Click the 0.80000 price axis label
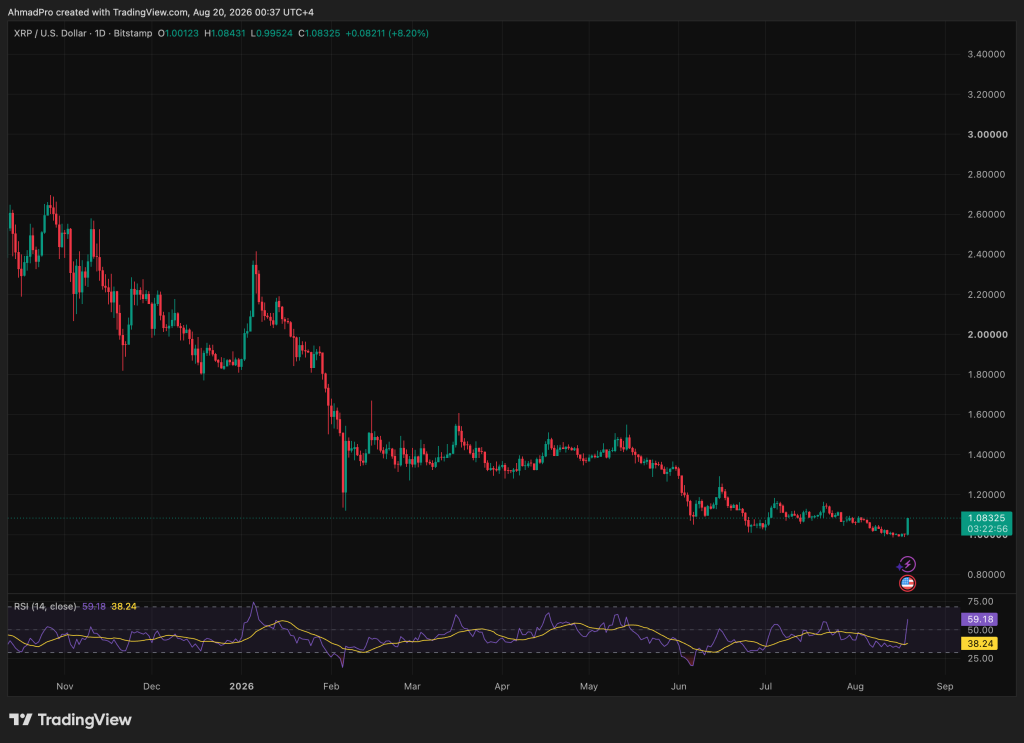 [986, 575]
